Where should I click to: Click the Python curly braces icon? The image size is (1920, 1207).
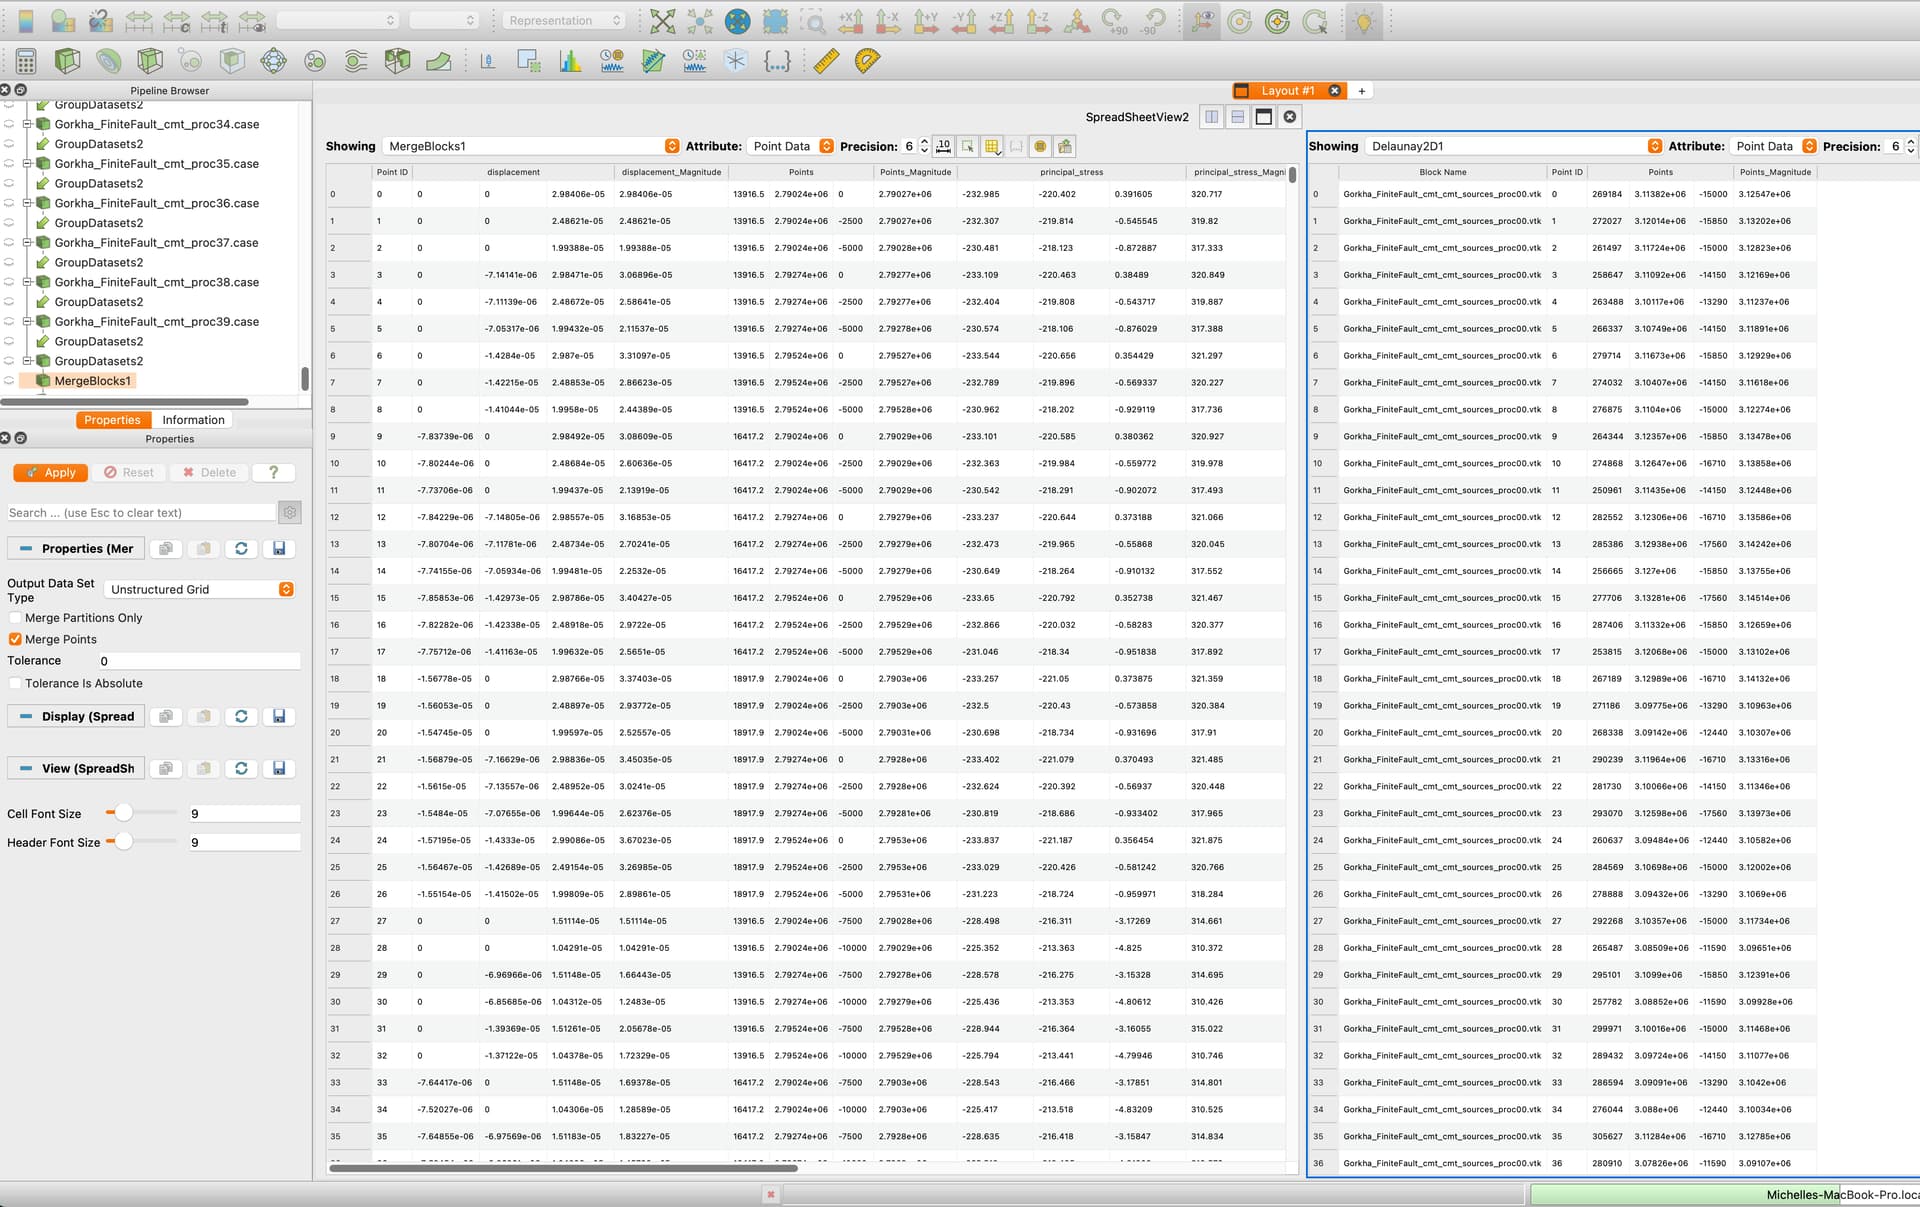[777, 61]
